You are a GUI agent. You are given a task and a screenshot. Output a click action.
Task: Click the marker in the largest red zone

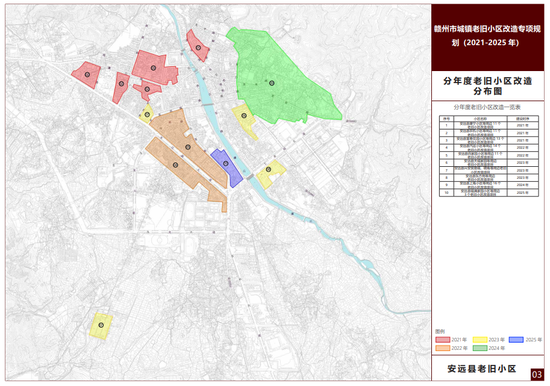point(153,68)
